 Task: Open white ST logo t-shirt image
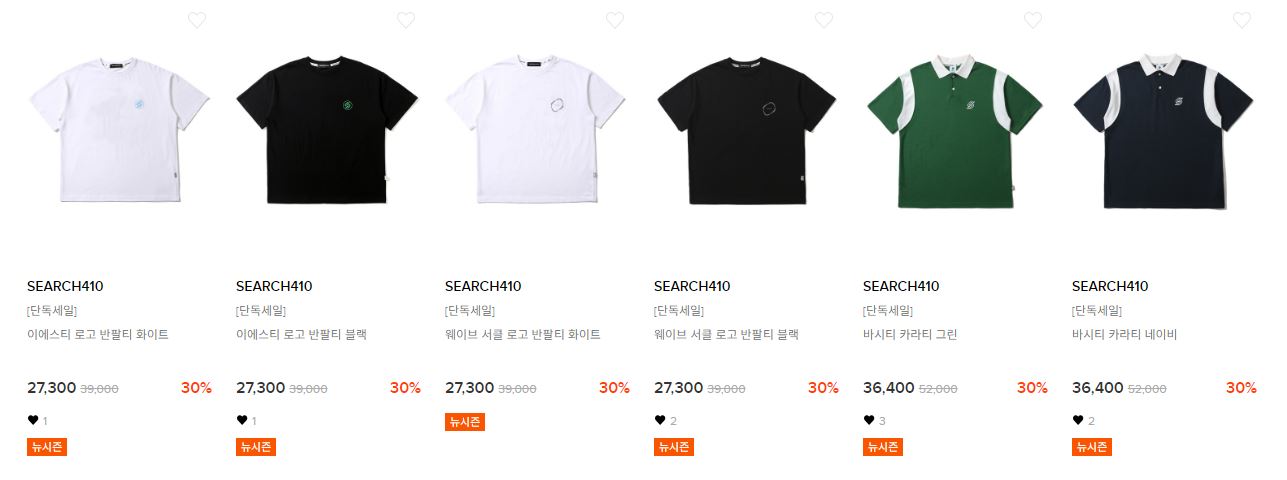pyautogui.click(x=119, y=132)
